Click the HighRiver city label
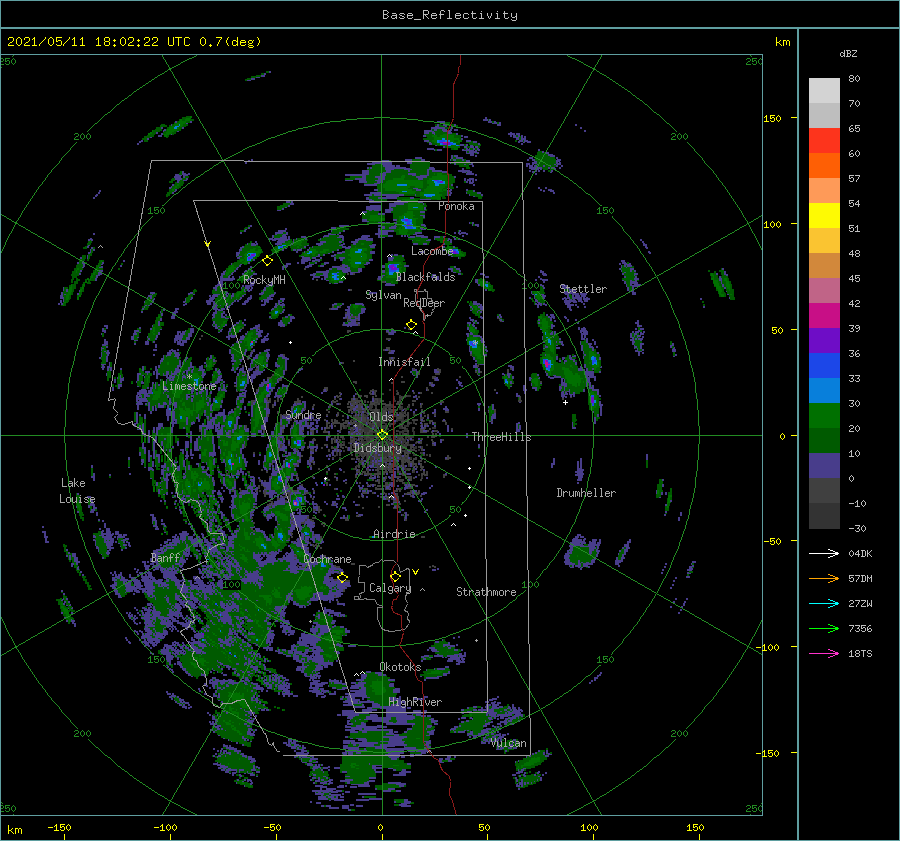Screen dimensions: 900x841 point(415,702)
